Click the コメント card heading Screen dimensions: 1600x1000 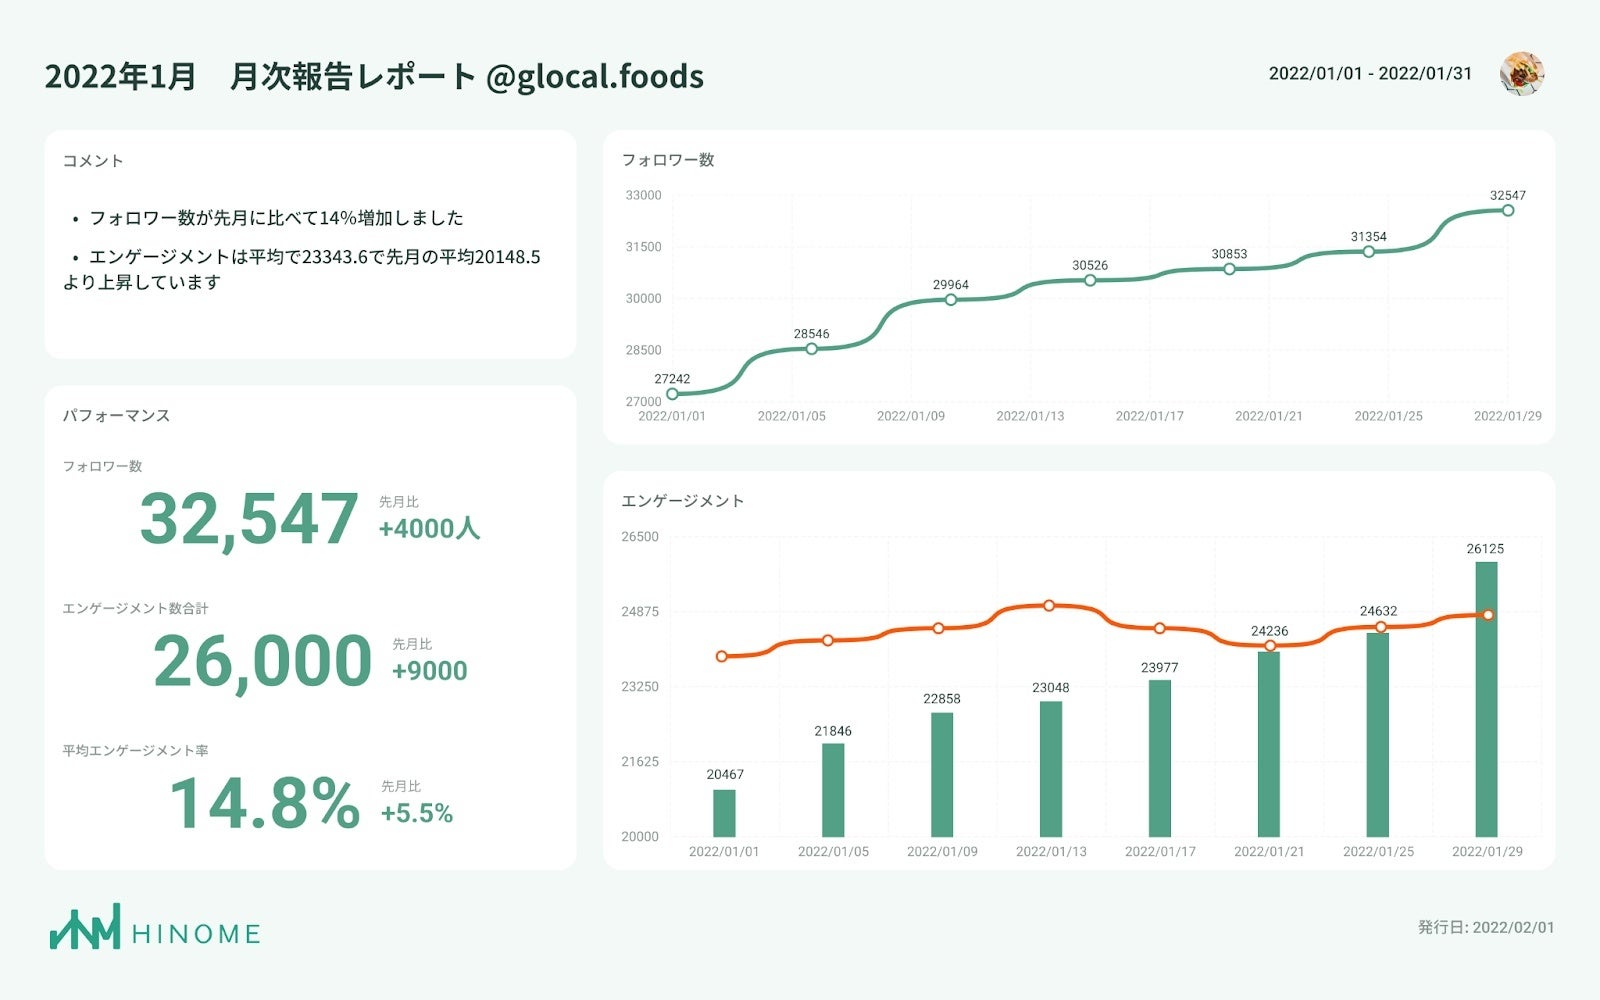tap(93, 161)
